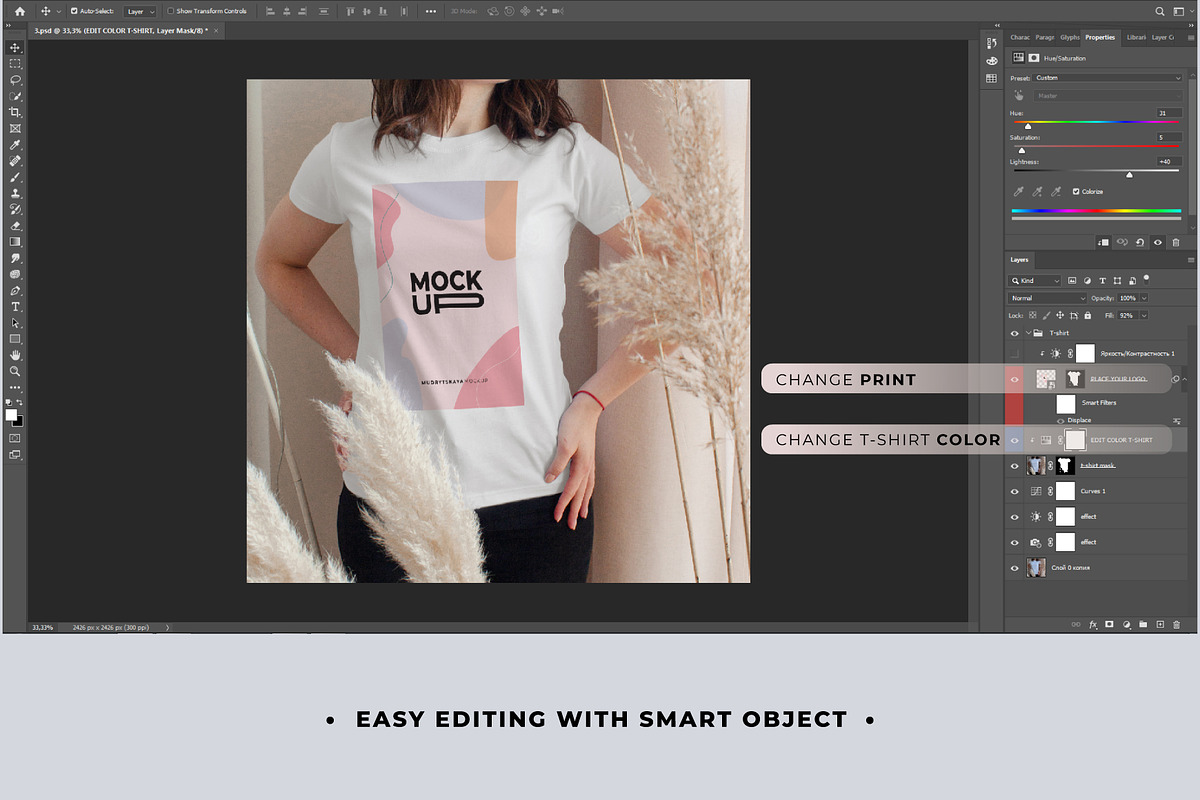This screenshot has width=1200, height=800.
Task: Select the Layers panel tab
Action: click(x=1019, y=260)
